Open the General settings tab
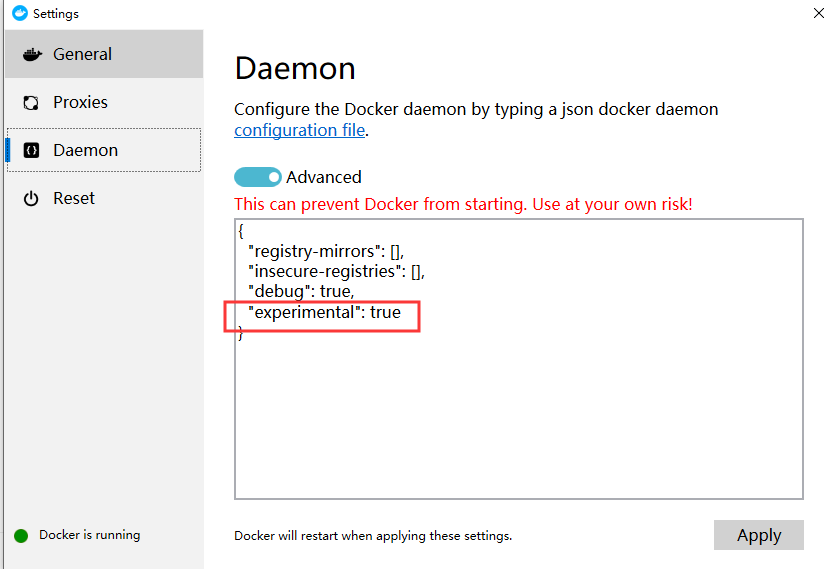 82,54
